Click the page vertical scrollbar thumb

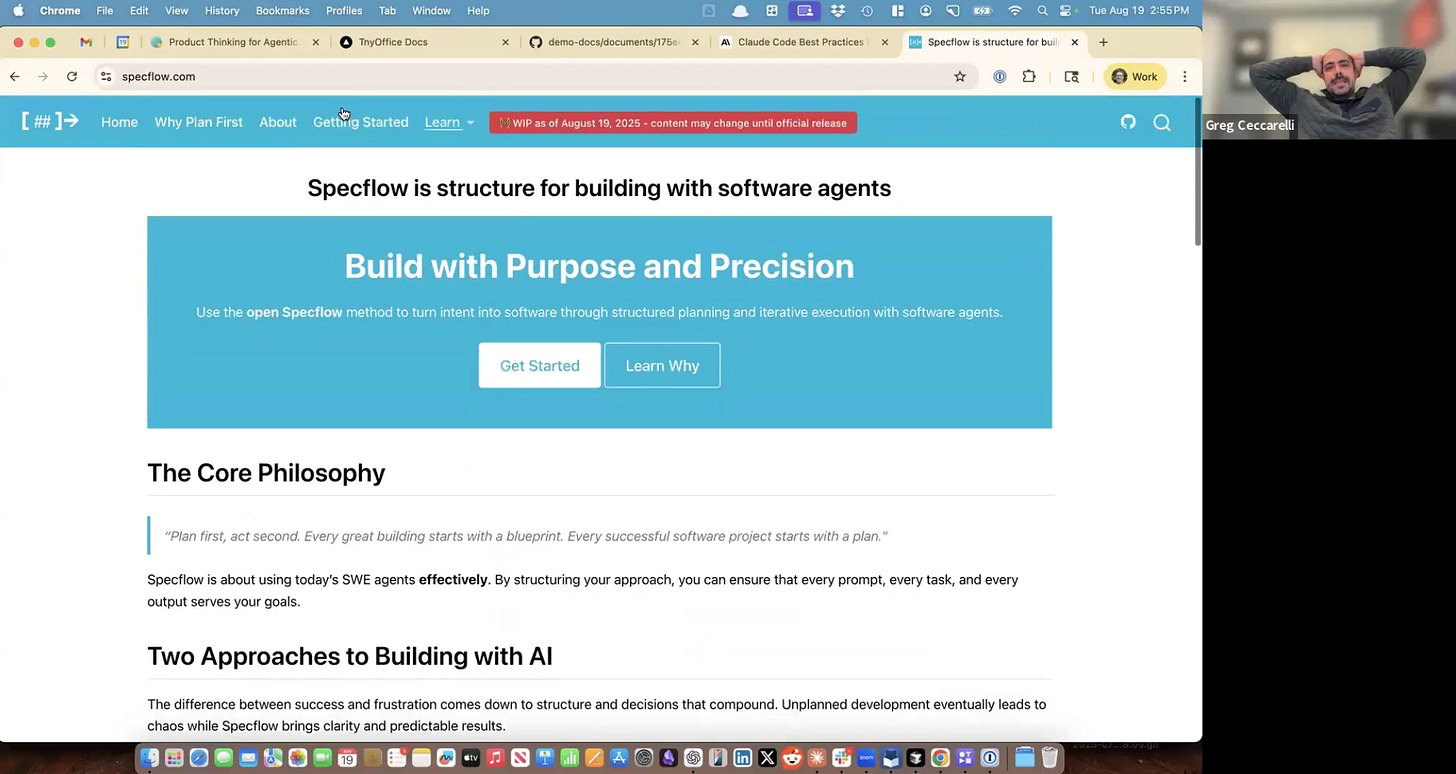[x=1197, y=170]
